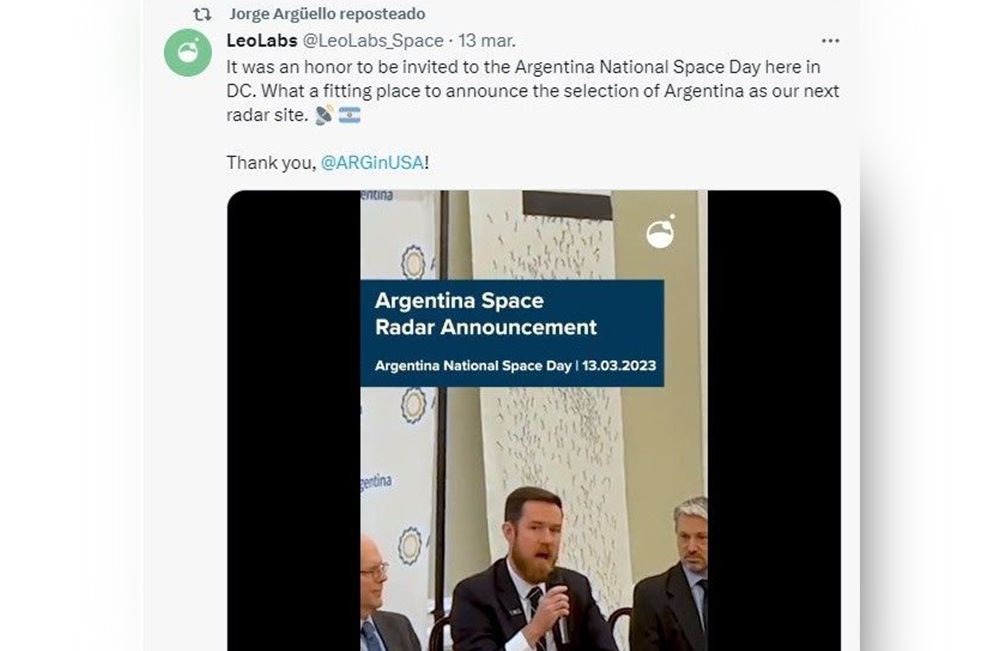
Task: Click the tweet text about the radar site
Action: 532,91
